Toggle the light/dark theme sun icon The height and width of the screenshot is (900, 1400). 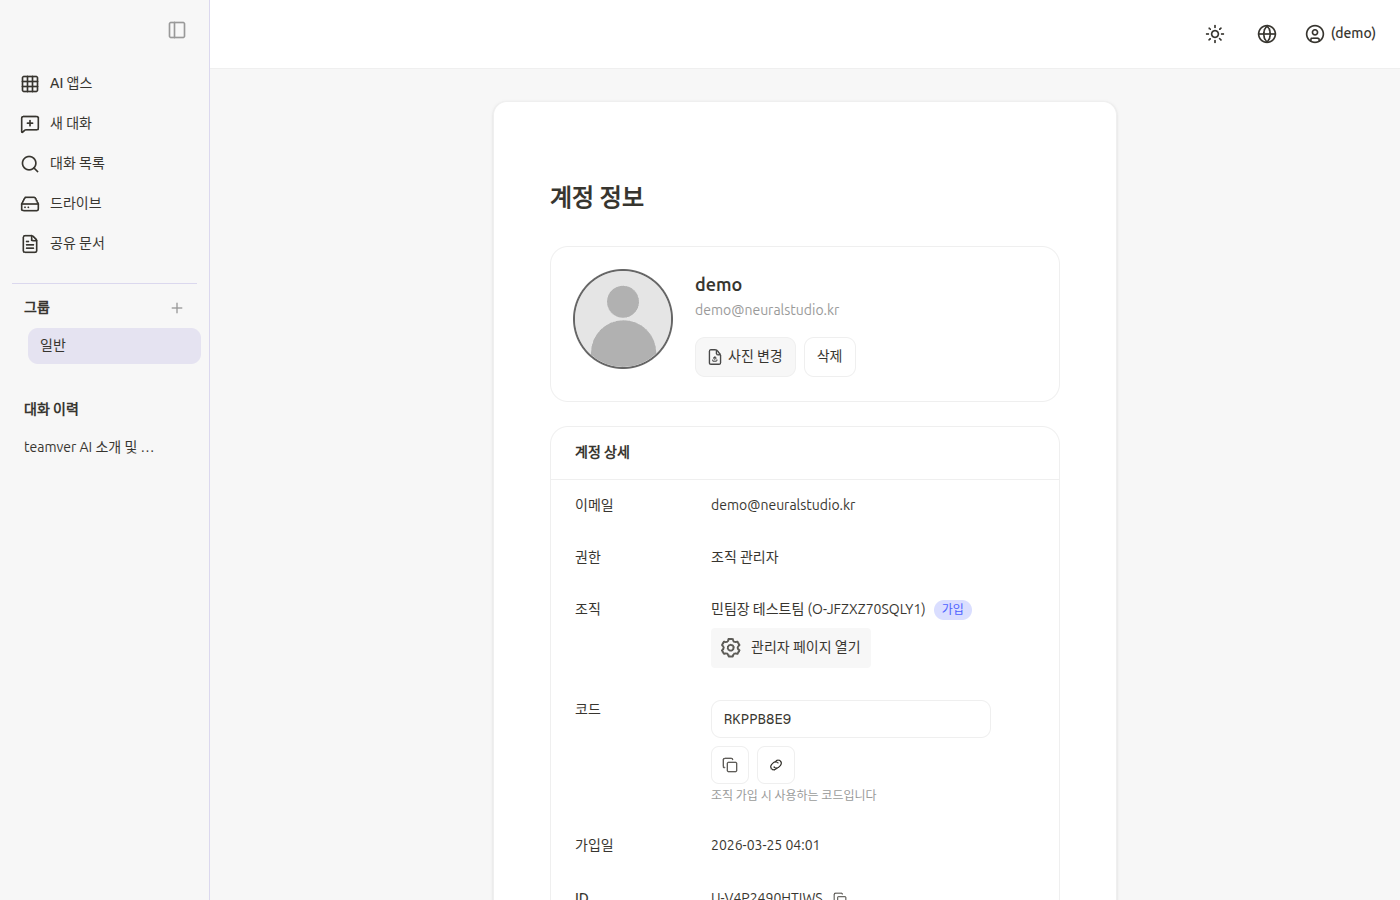tap(1215, 34)
